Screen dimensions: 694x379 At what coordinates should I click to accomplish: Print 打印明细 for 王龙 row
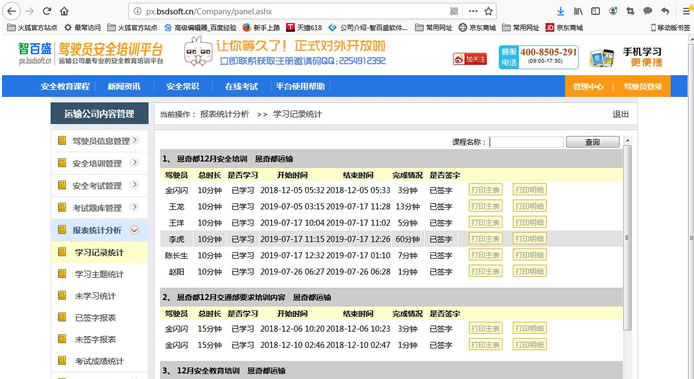click(529, 206)
